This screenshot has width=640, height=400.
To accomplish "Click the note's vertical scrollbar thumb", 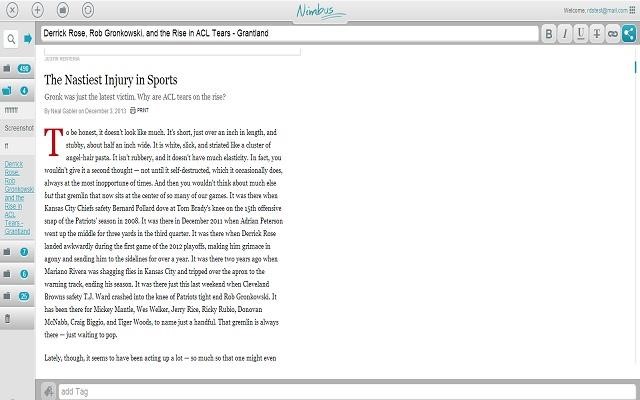I will tap(636, 67).
